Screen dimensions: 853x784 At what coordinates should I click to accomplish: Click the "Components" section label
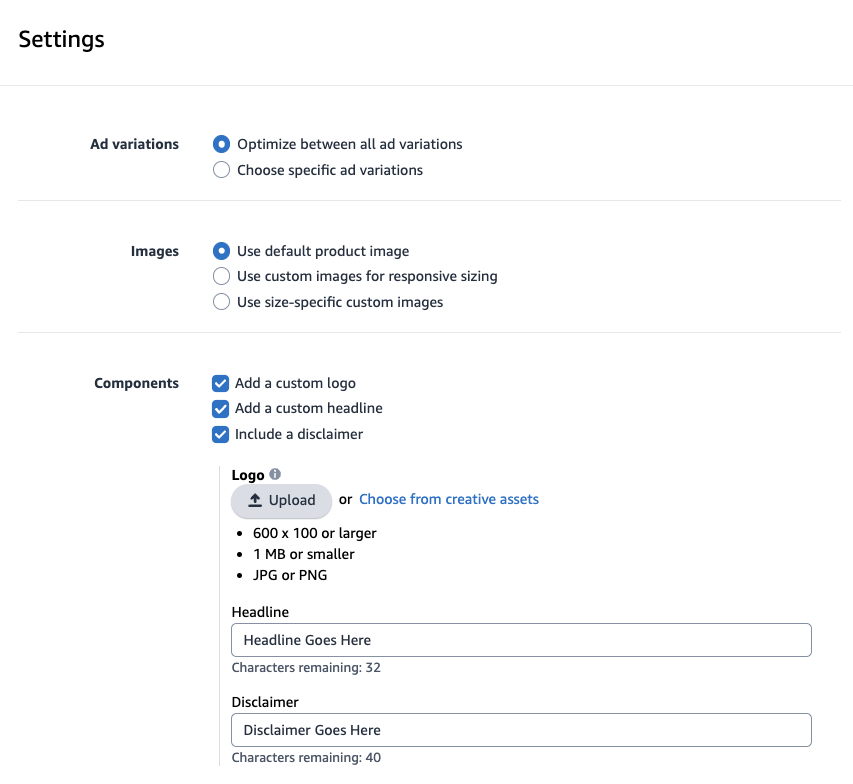coord(136,383)
